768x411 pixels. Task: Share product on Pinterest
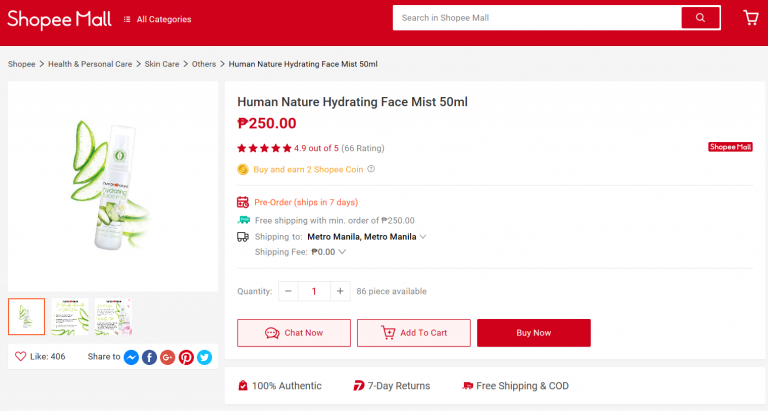tap(186, 357)
